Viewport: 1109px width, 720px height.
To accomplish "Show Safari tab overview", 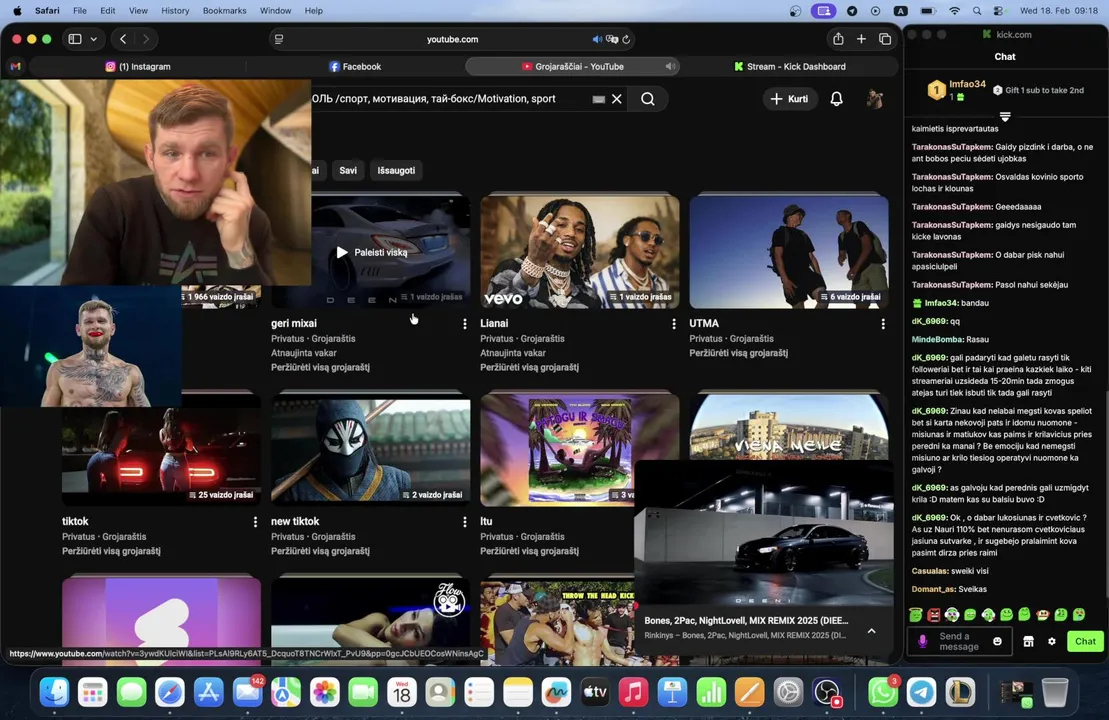I will pyautogui.click(x=885, y=39).
